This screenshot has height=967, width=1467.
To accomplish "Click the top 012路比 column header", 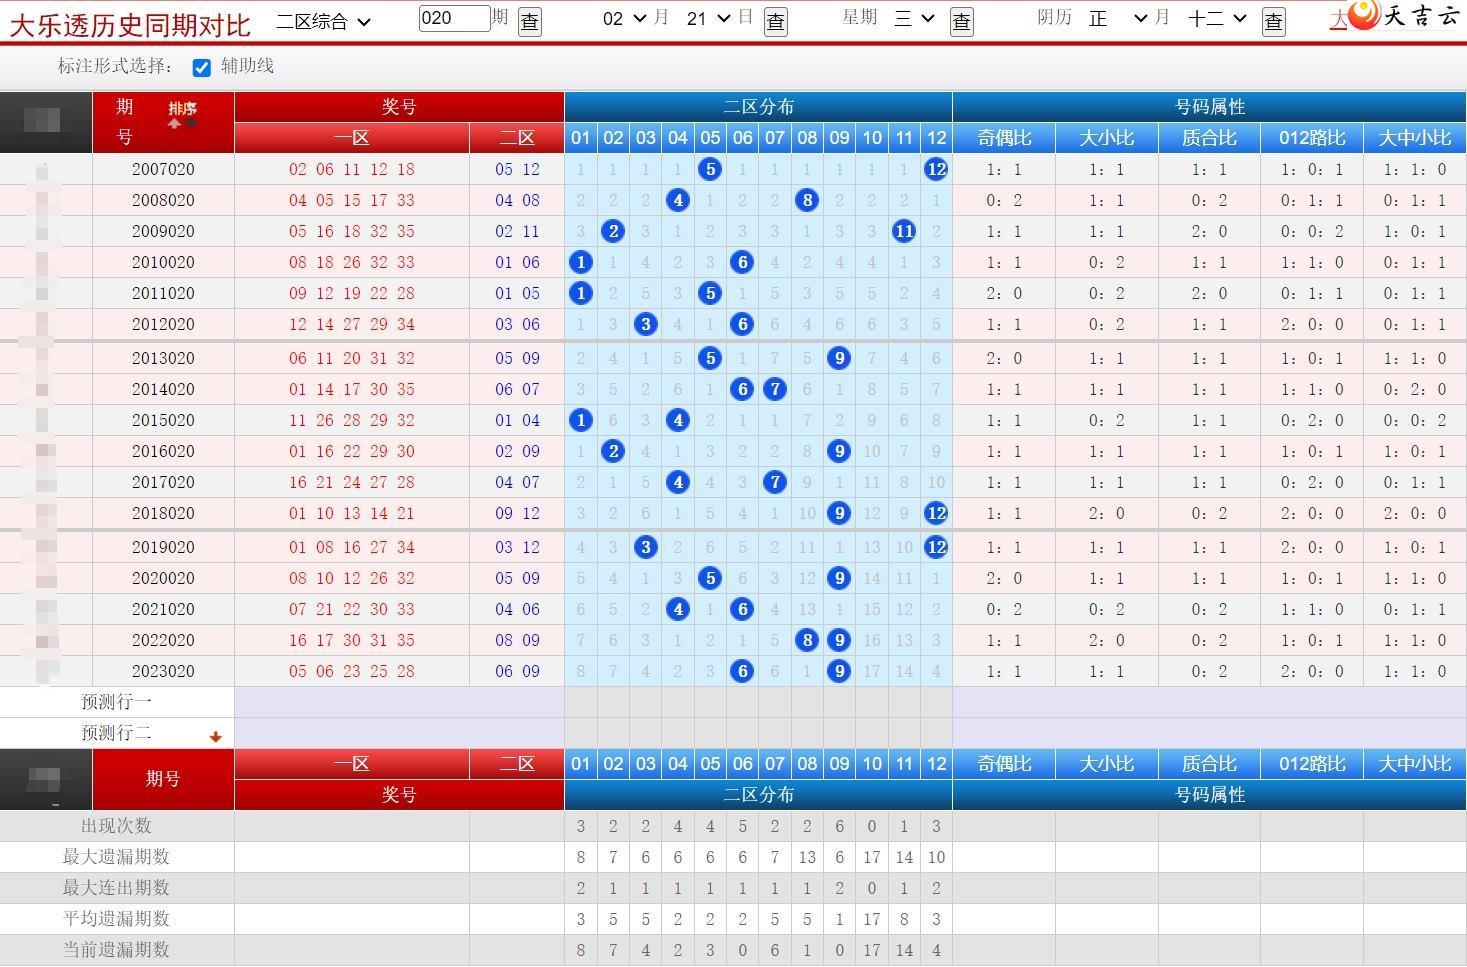I will point(1312,138).
